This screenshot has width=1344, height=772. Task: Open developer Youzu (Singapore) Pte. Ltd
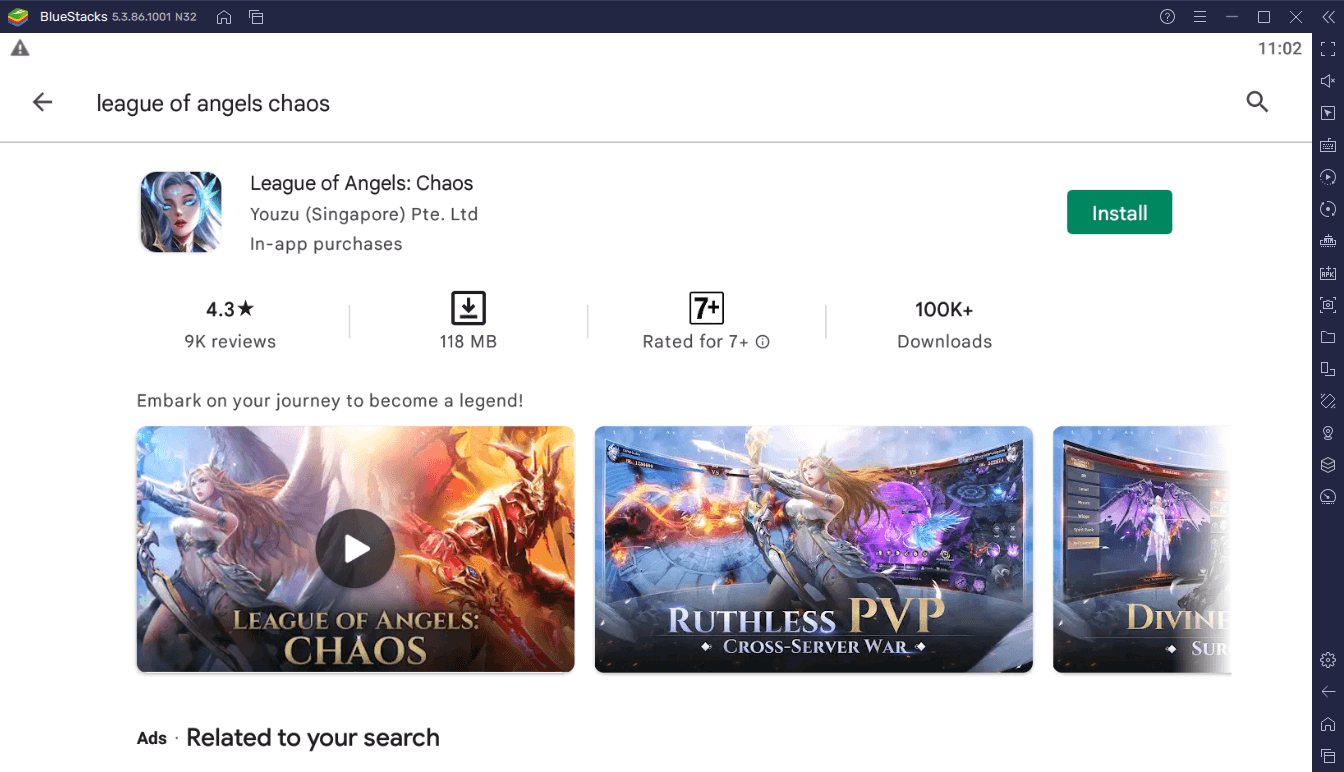click(x=364, y=214)
